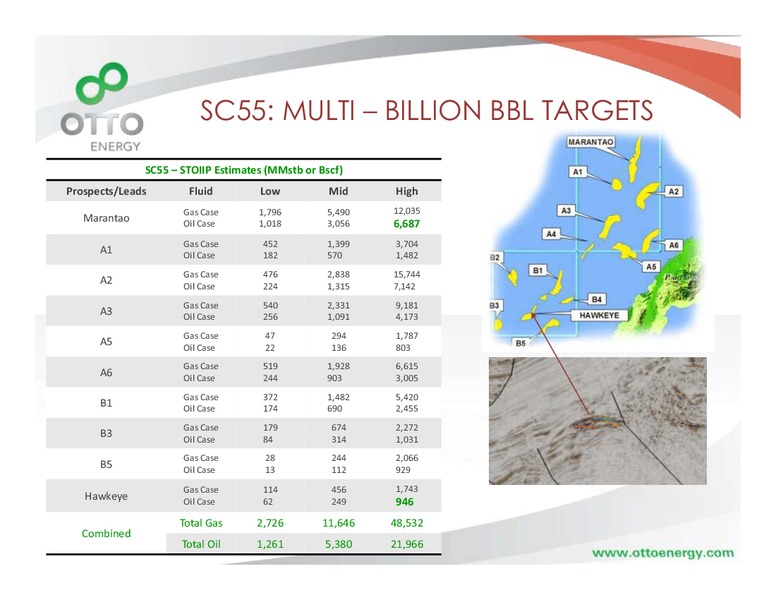Viewport: 776px width, 600px height.
Task: Select the 2,066 value in B5 row
Action: pyautogui.click(x=406, y=458)
